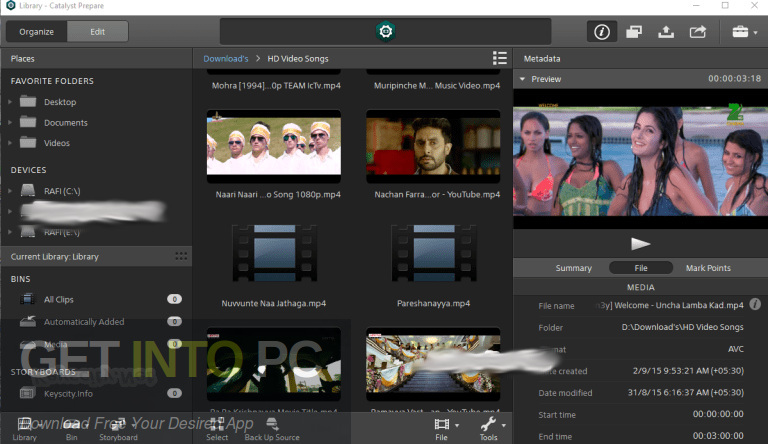This screenshot has width=768, height=444.
Task: Click the Select tool in bottom toolbar
Action: tap(216, 429)
